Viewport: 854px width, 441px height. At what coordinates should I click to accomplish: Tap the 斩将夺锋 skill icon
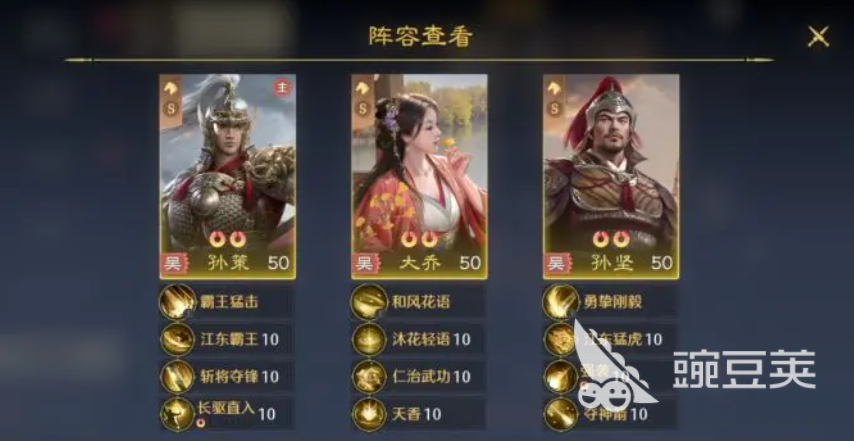point(178,376)
